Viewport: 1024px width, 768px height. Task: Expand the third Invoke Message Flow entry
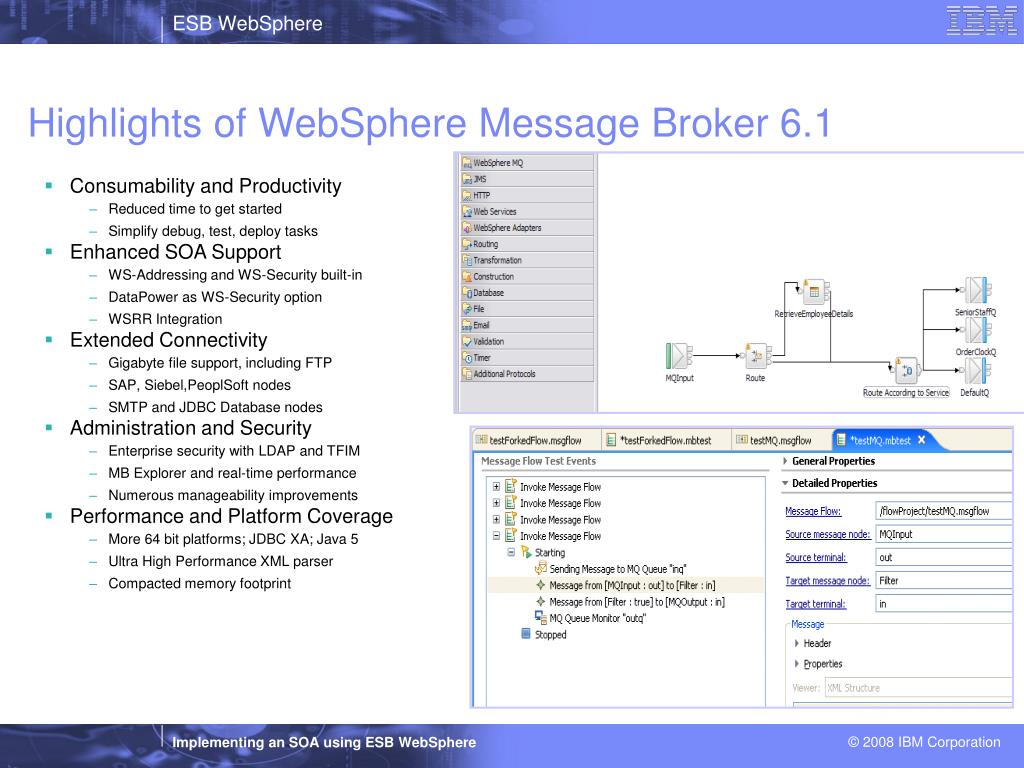point(496,519)
